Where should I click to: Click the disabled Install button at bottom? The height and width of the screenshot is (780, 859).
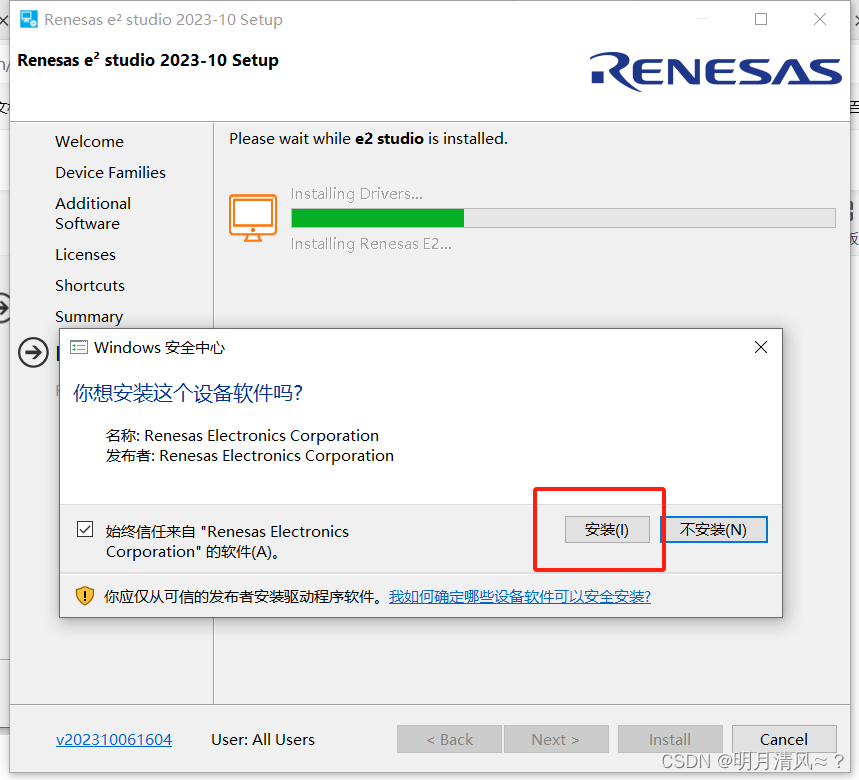pyautogui.click(x=670, y=739)
